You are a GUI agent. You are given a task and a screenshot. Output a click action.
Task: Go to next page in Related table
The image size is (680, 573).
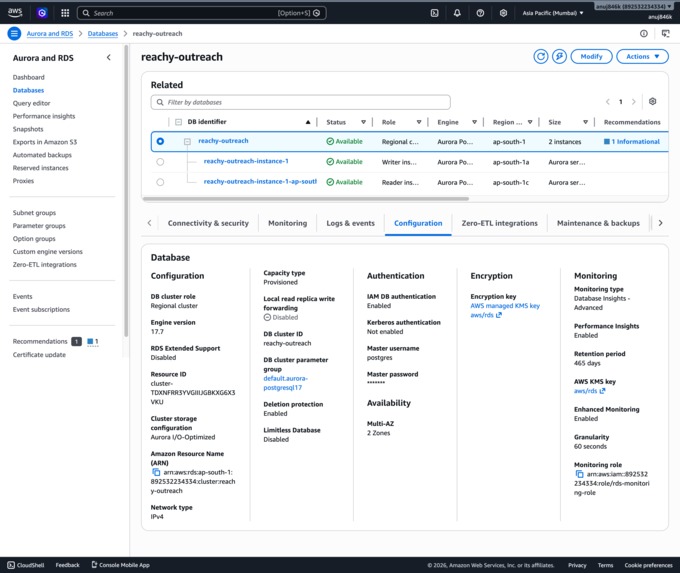634,102
